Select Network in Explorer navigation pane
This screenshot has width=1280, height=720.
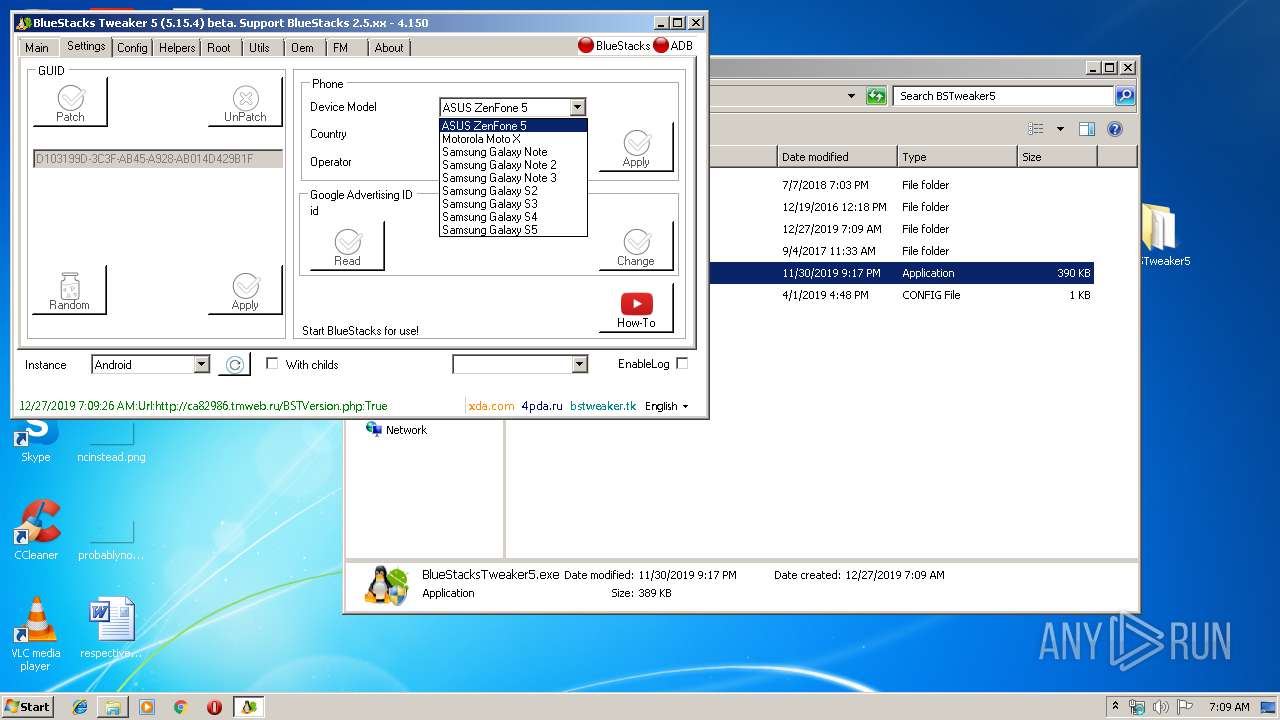(396, 430)
